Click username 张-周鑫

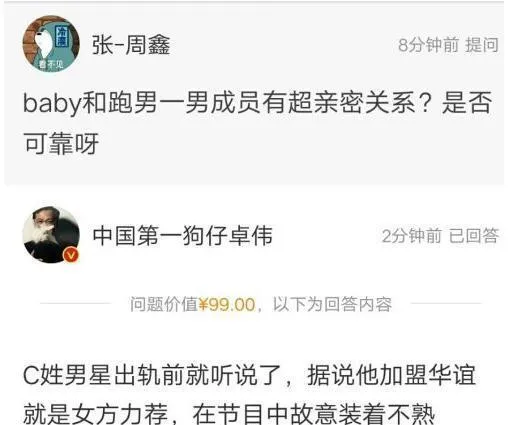(131, 45)
